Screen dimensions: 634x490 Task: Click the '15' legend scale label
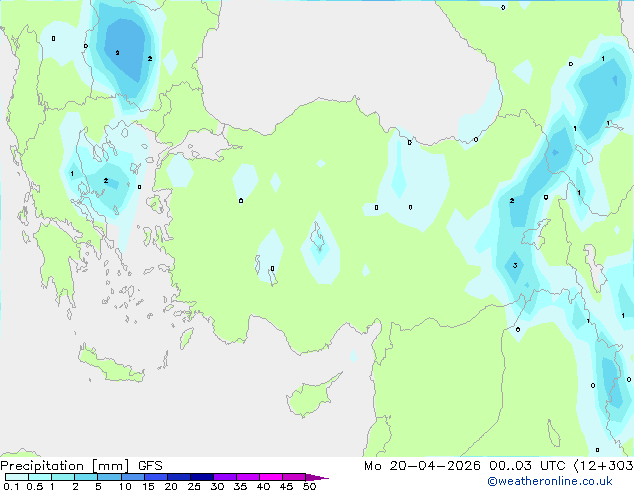coord(148,486)
